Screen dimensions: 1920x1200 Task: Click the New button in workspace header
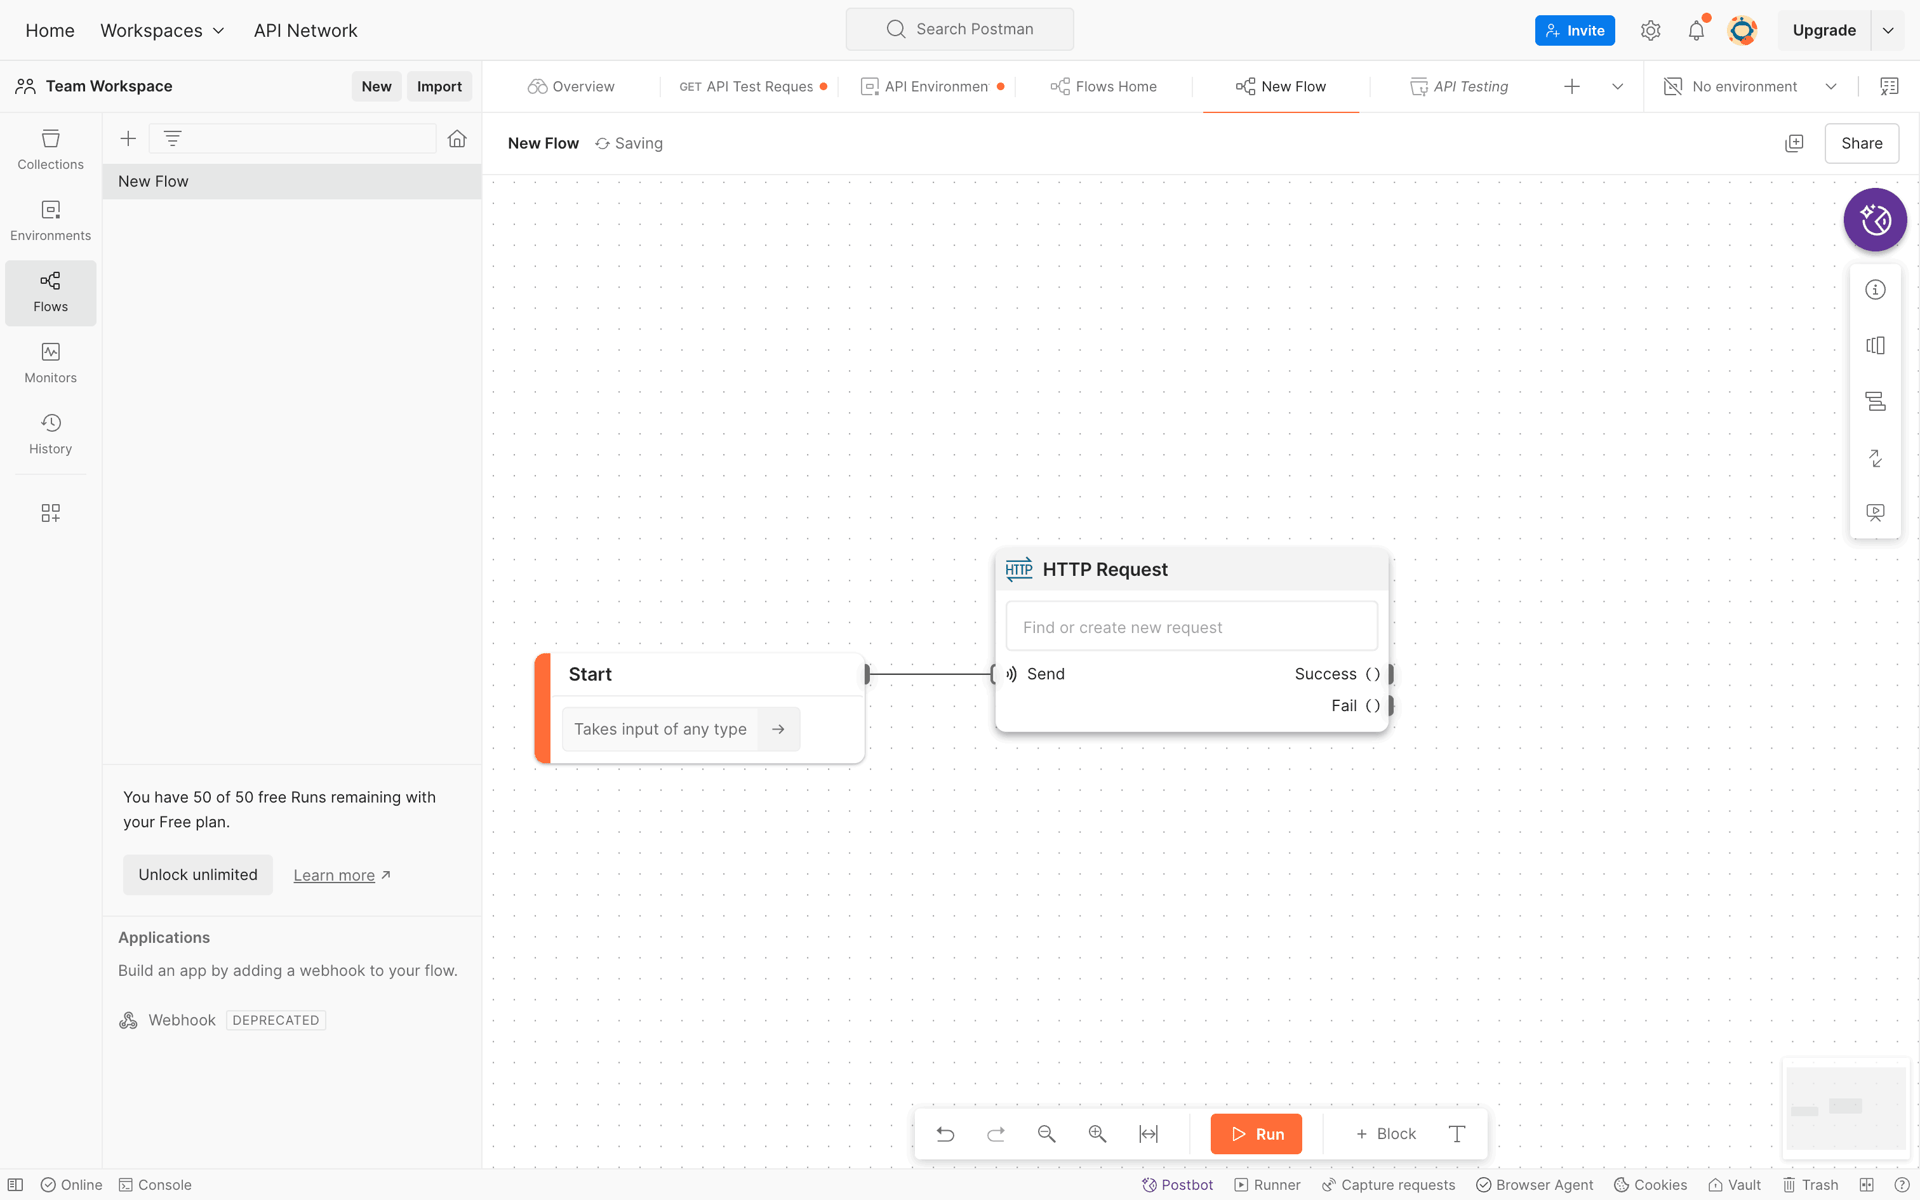pos(376,86)
